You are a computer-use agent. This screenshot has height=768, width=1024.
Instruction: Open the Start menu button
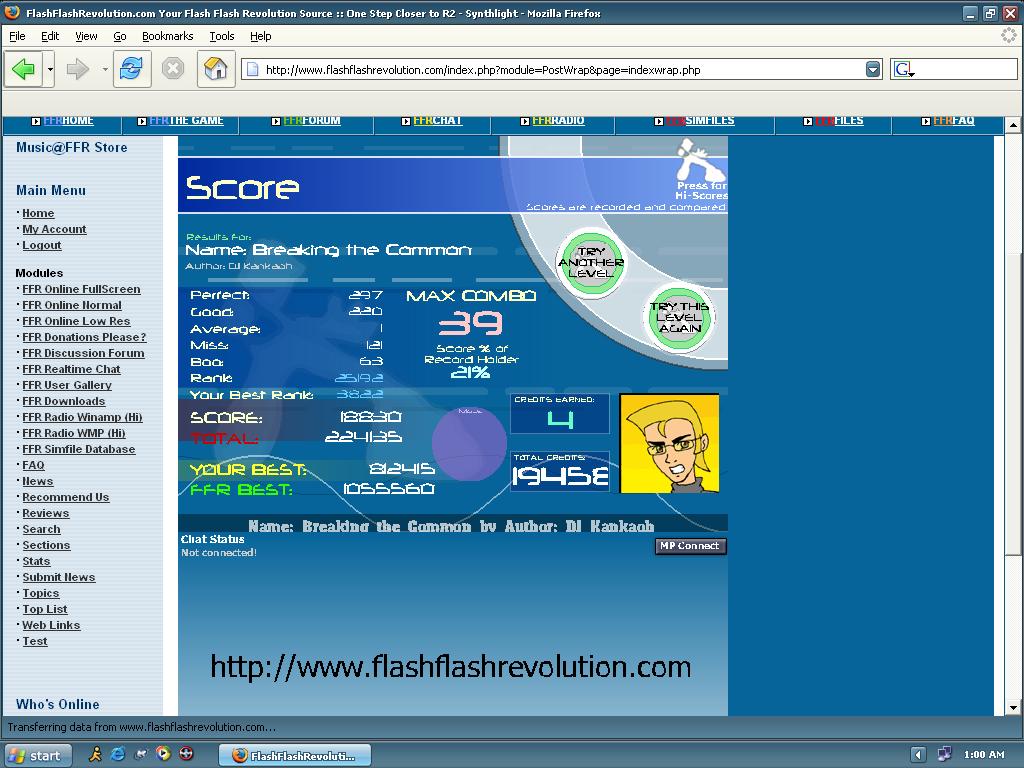(x=37, y=756)
